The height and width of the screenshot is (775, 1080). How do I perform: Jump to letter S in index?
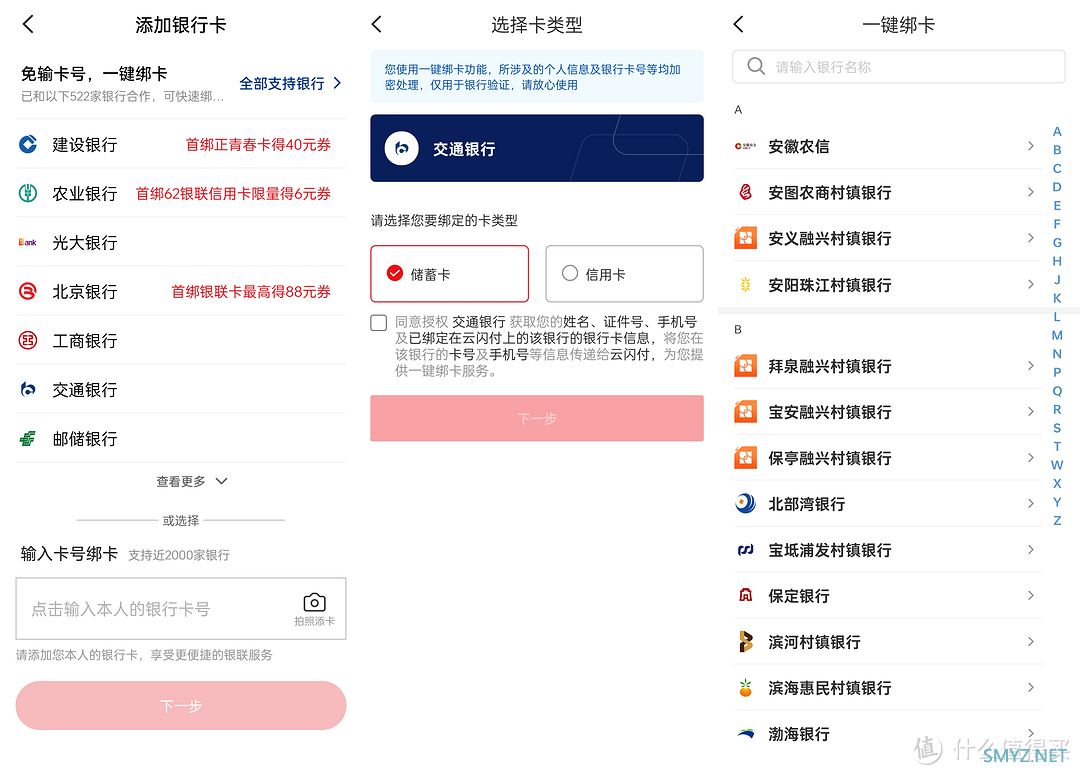click(x=1057, y=428)
